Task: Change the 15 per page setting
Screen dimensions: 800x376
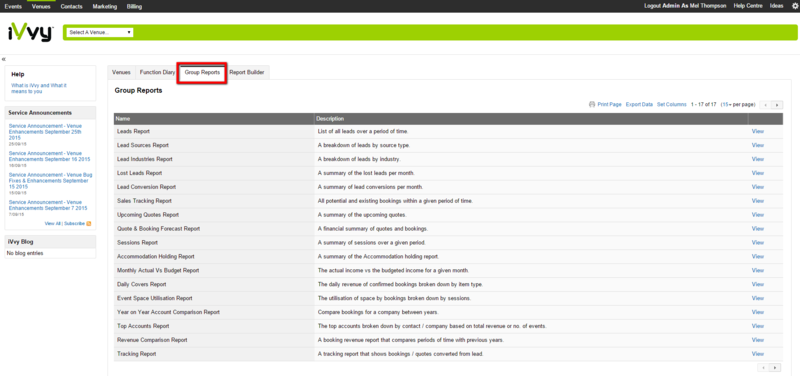Action: pyautogui.click(x=727, y=104)
